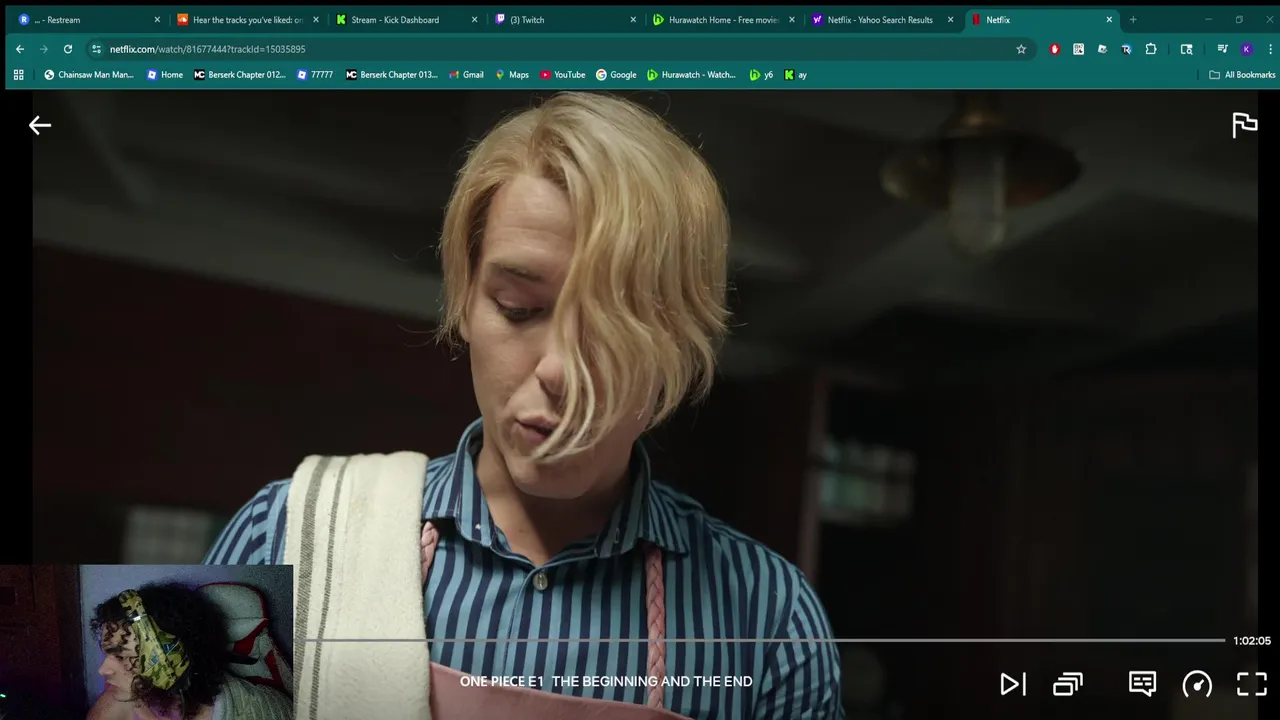Open the ay Kick bookmark

tap(796, 75)
